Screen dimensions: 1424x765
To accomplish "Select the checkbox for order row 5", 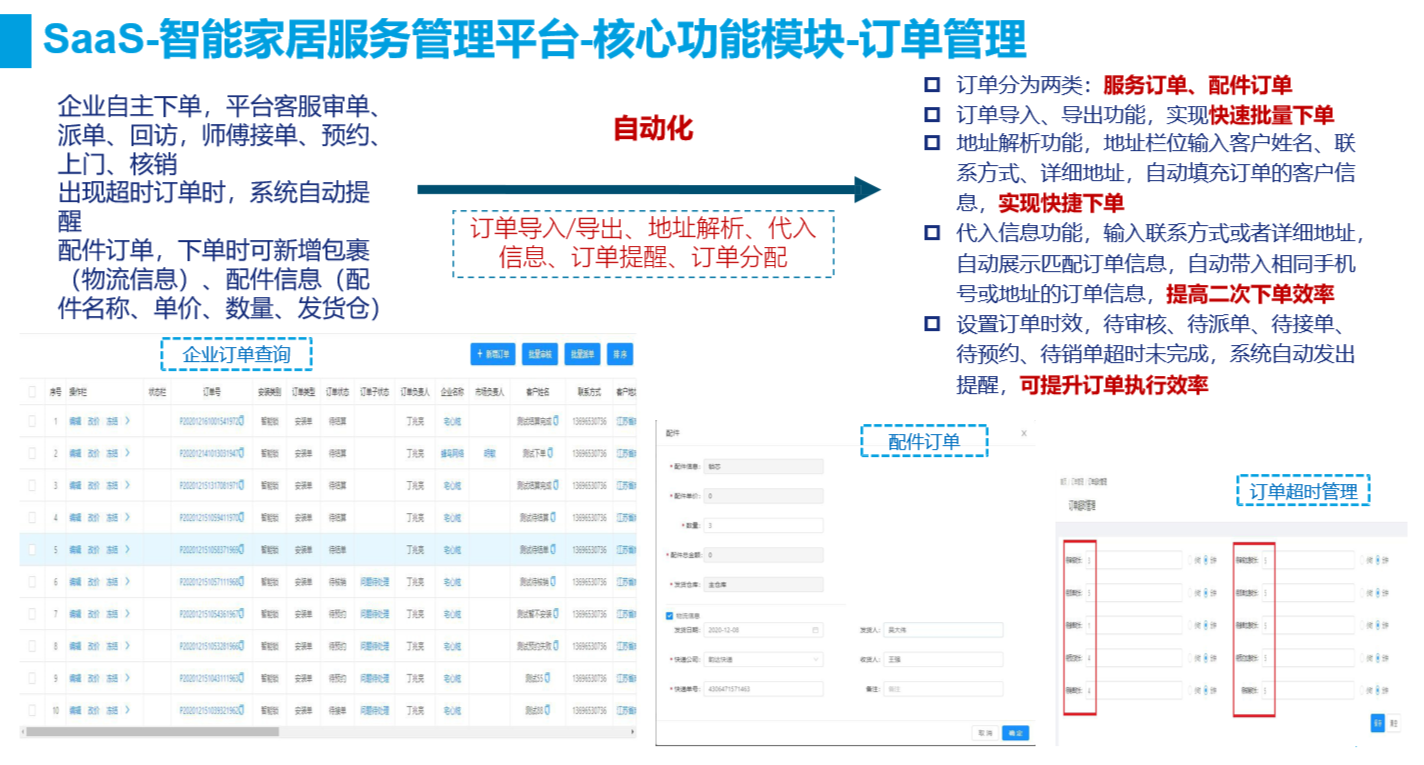I will click(x=32, y=550).
